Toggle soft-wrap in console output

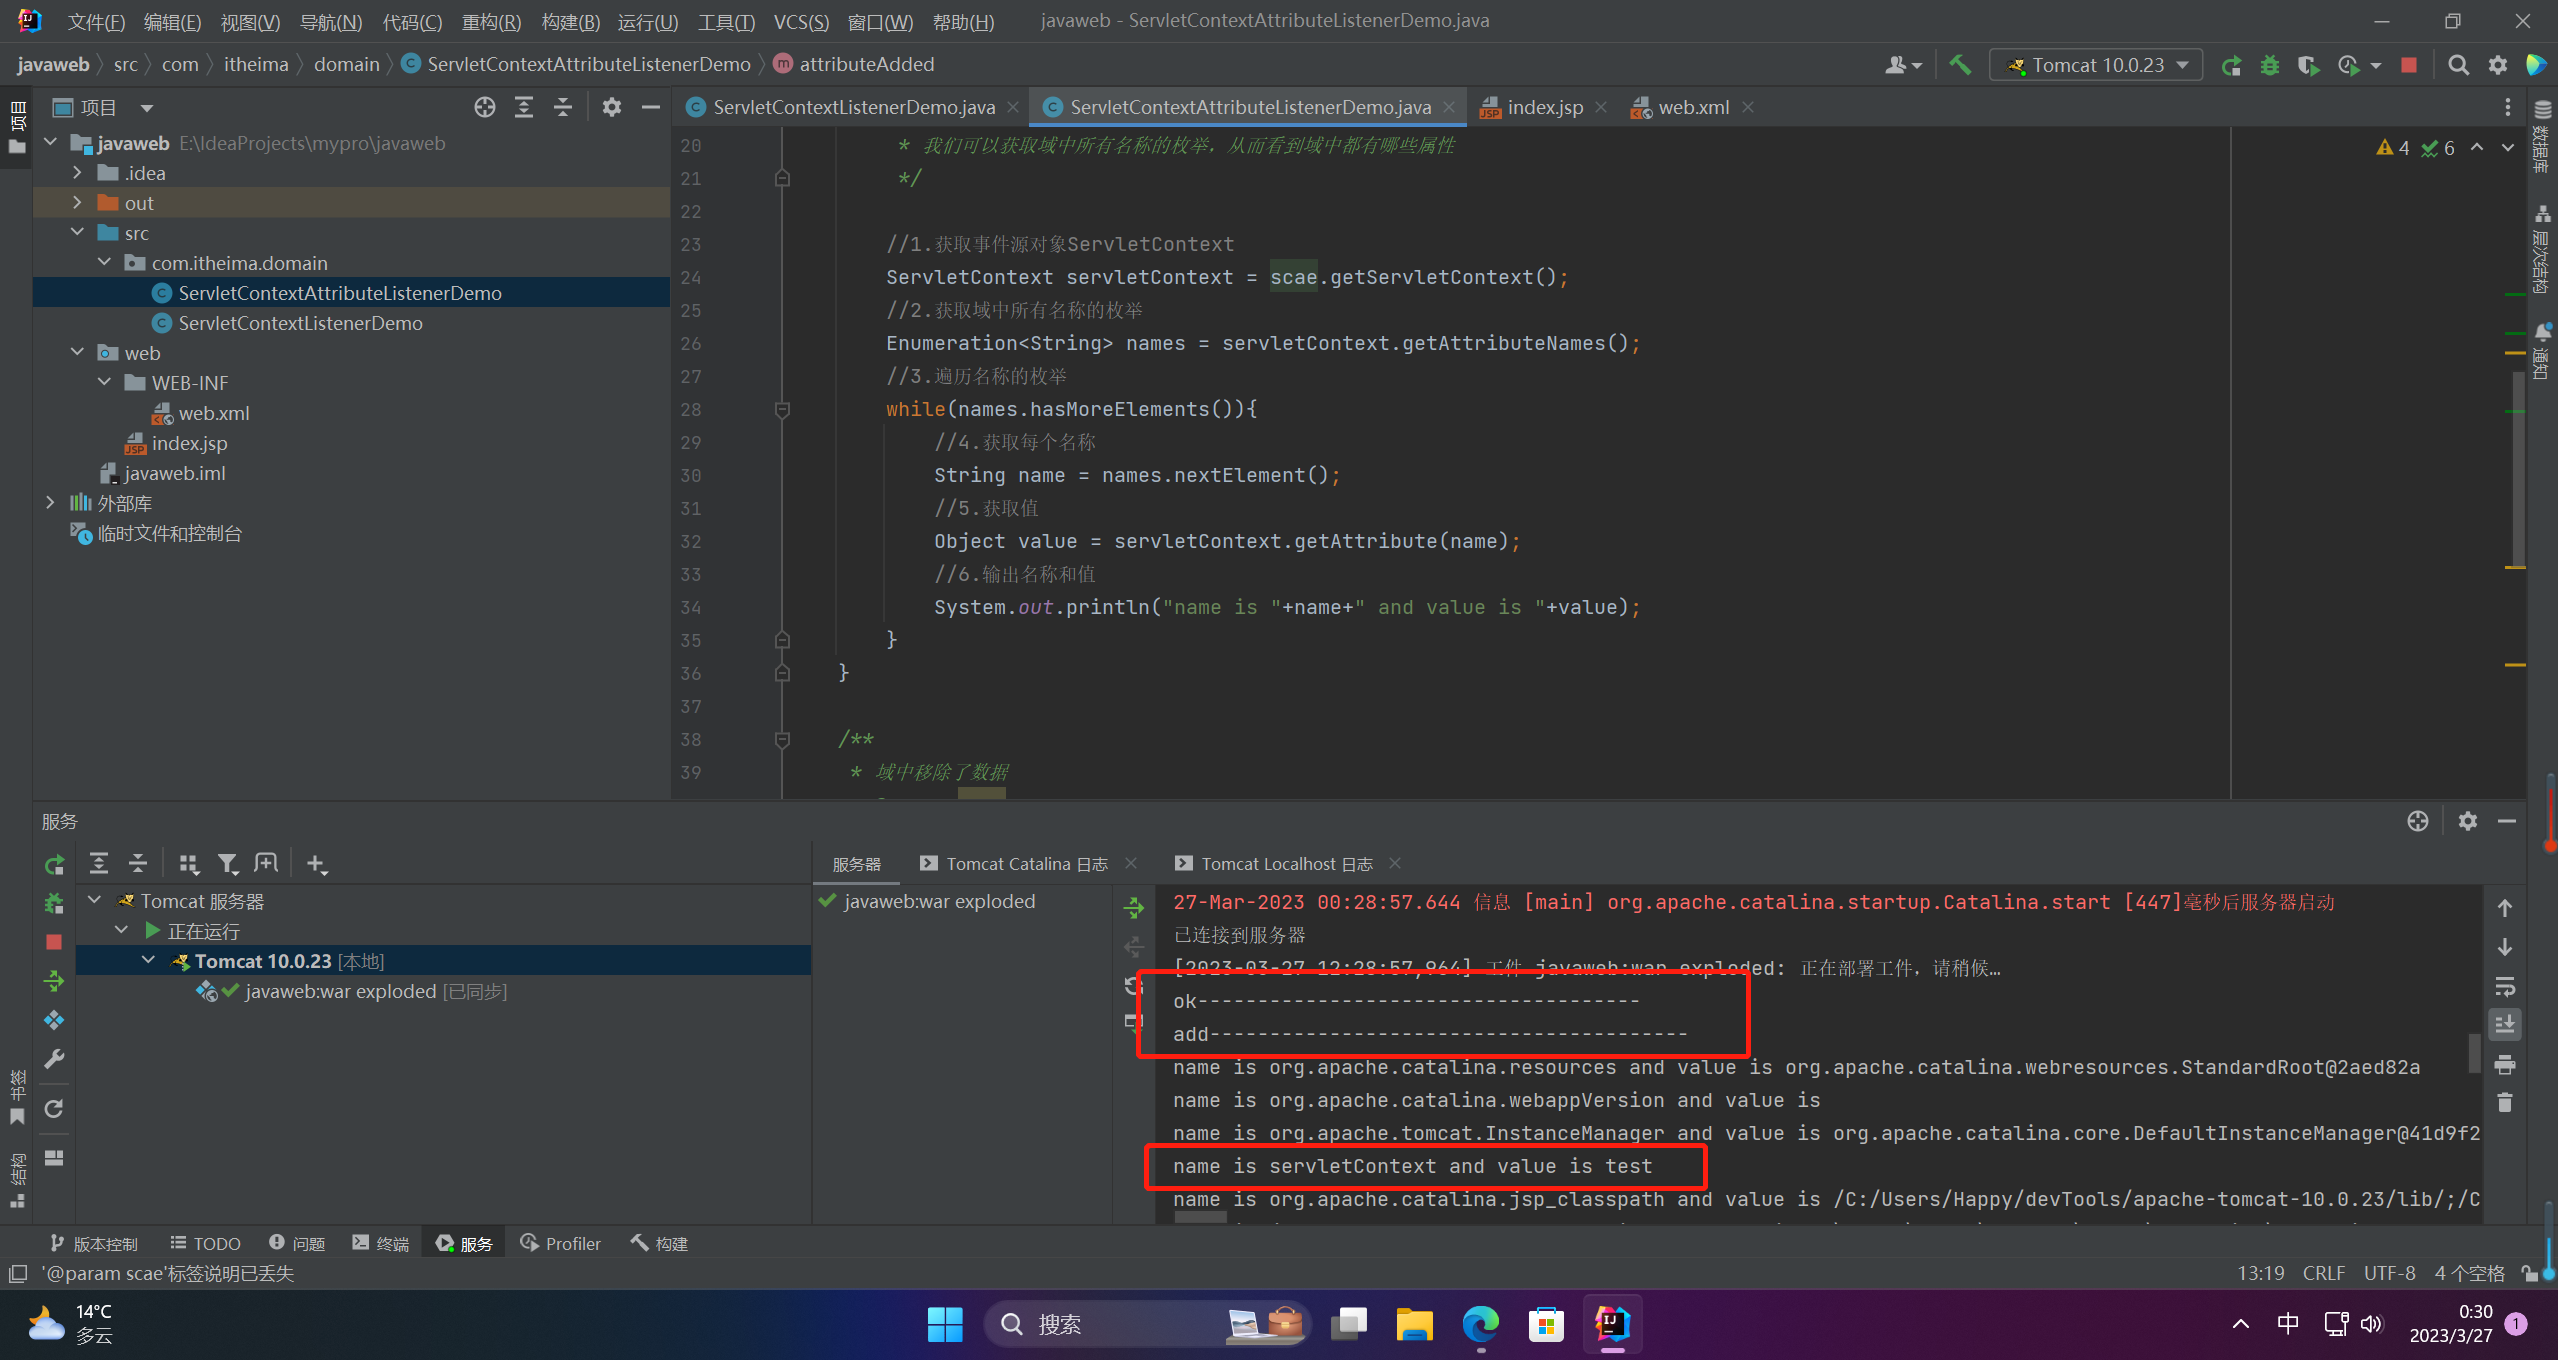[2505, 986]
